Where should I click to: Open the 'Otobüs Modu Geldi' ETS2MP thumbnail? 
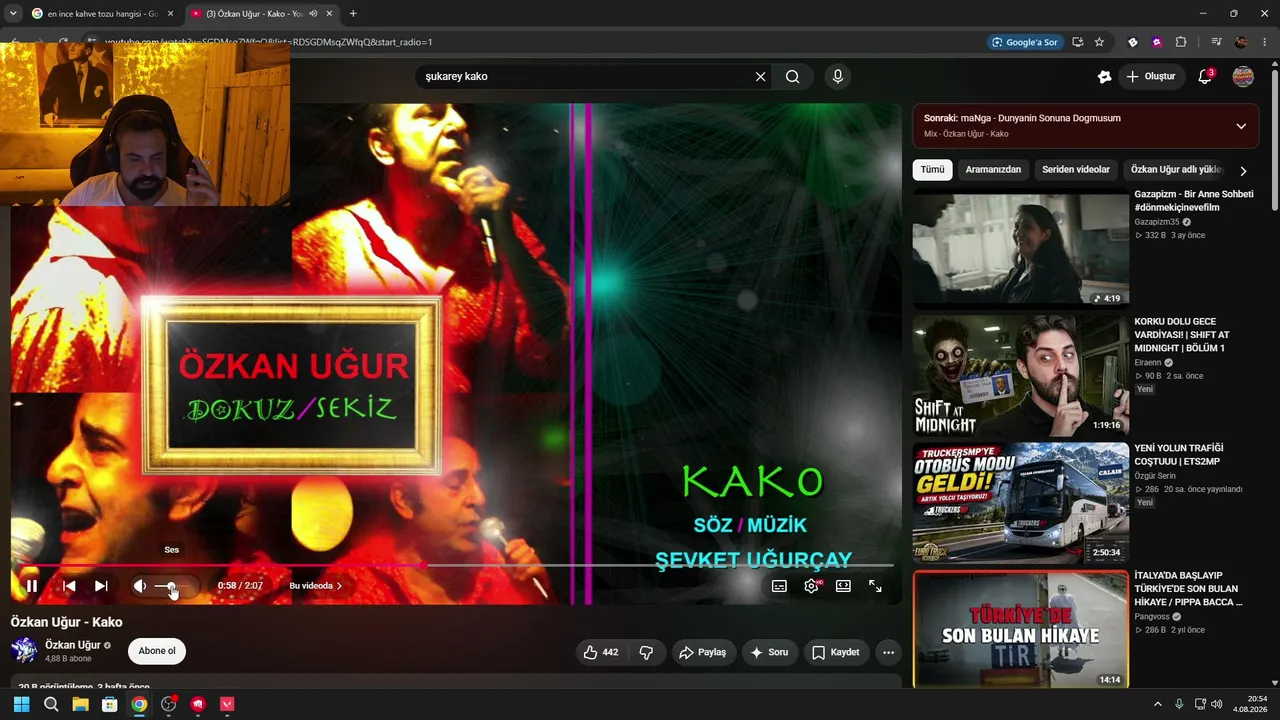click(1021, 501)
